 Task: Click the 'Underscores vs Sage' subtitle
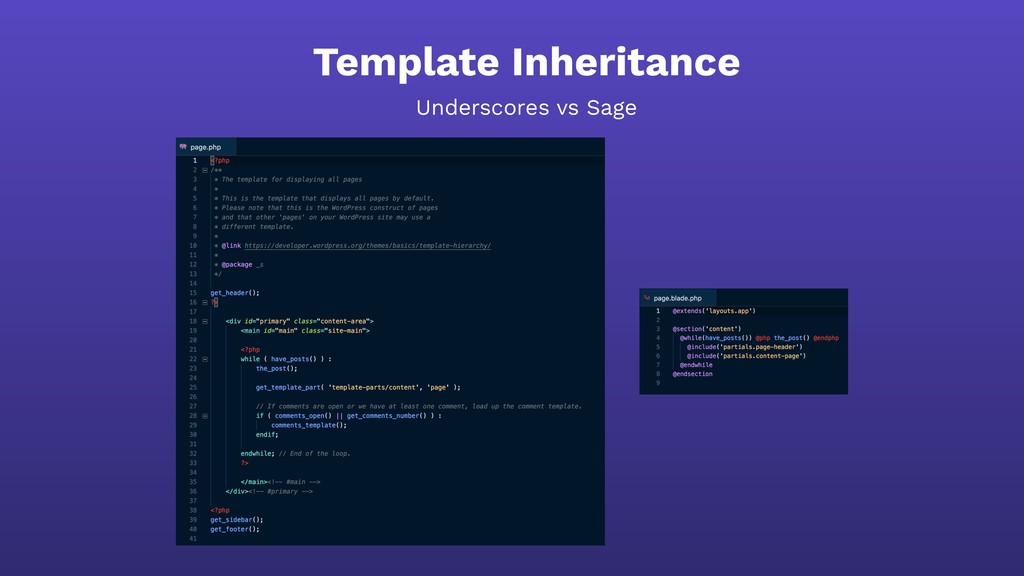[x=526, y=108]
